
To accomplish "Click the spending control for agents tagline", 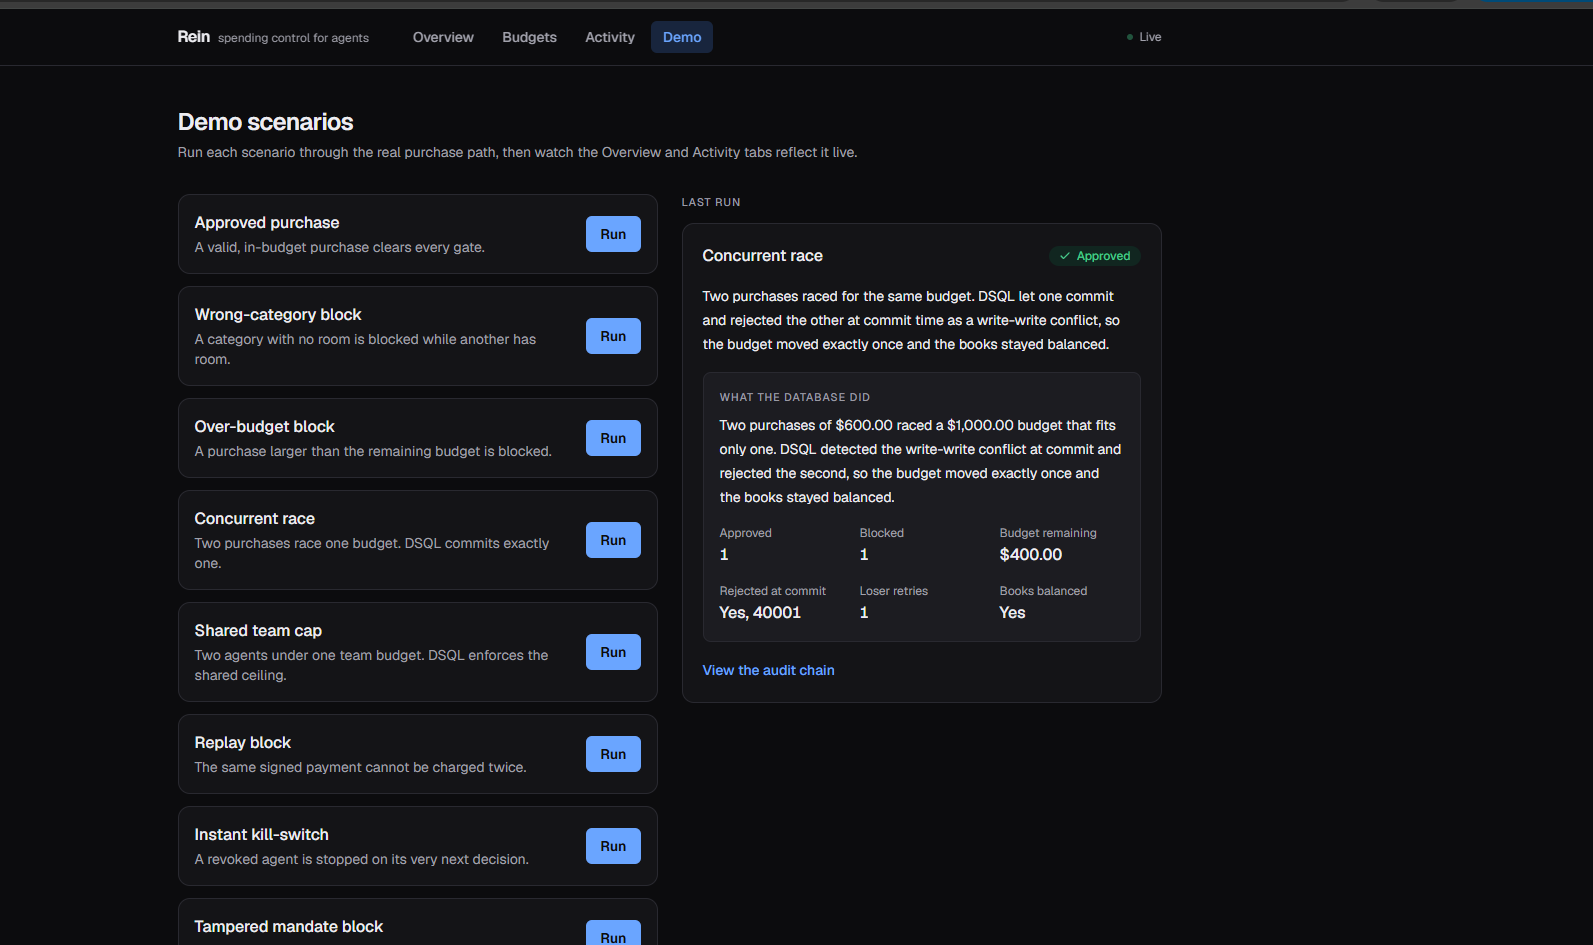I will pos(293,38).
